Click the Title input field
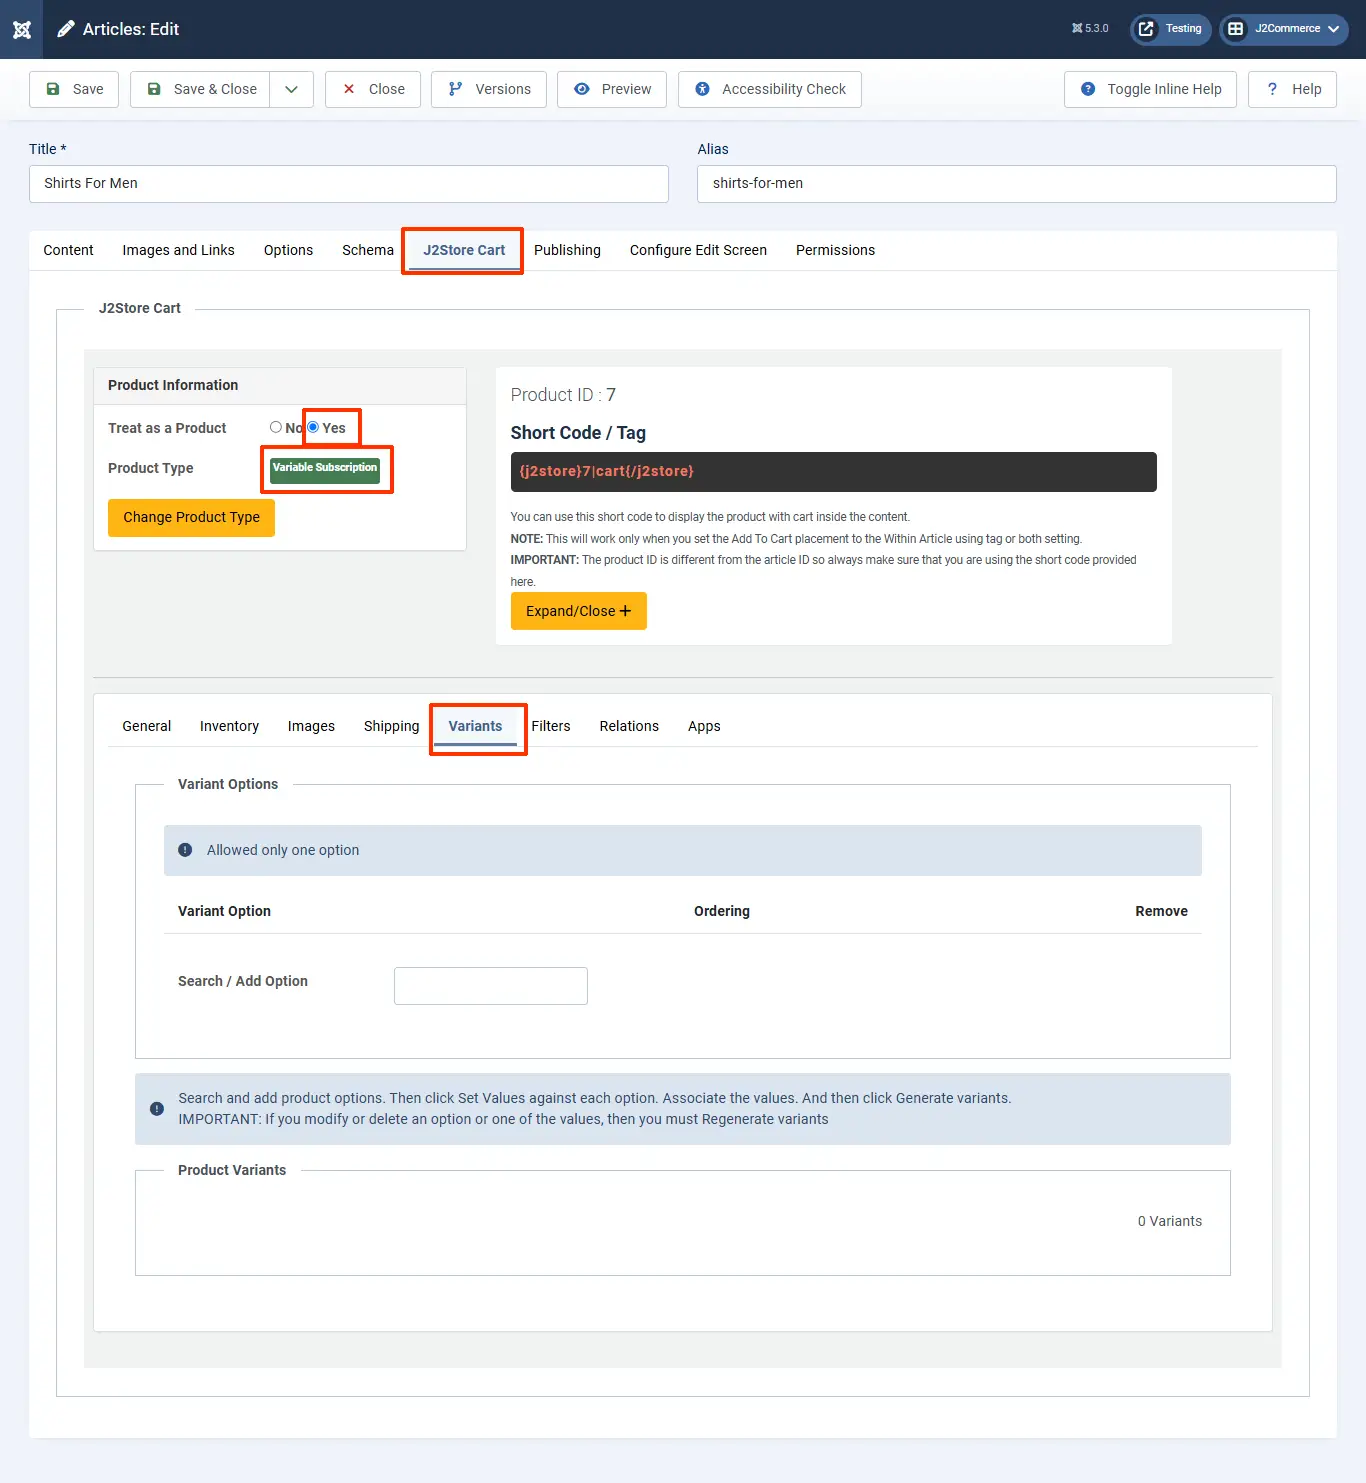The height and width of the screenshot is (1483, 1366). 349,184
